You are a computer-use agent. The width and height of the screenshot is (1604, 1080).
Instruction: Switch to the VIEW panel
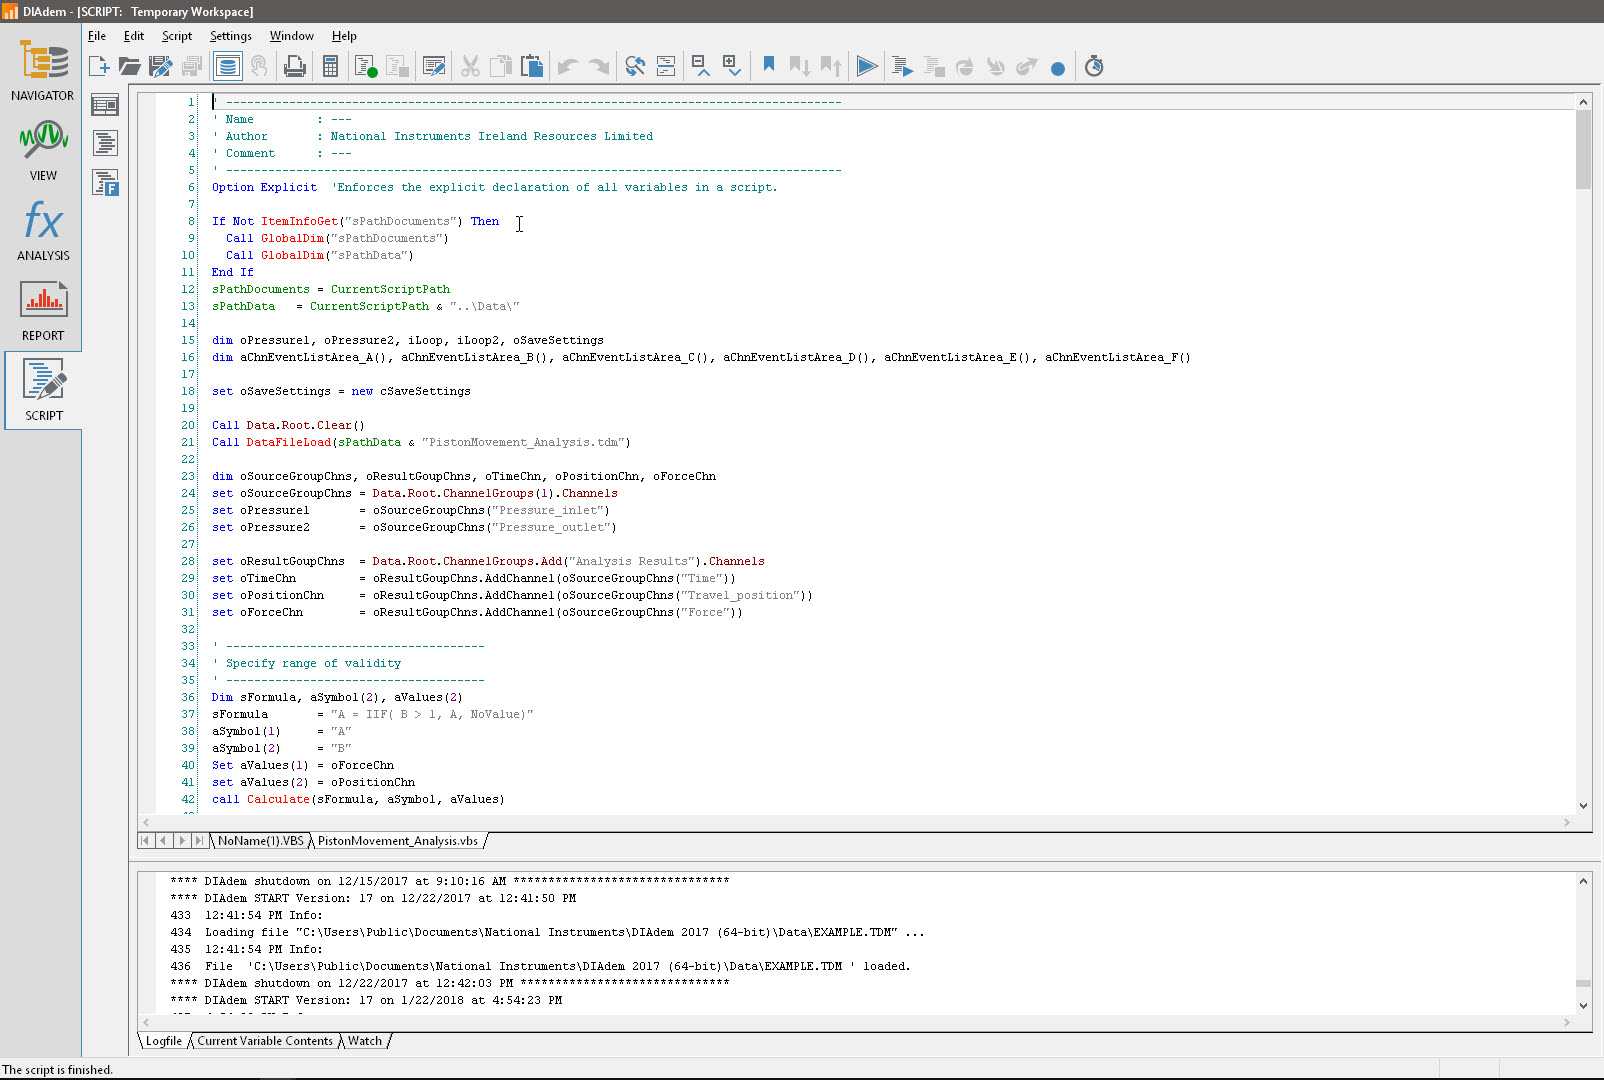point(42,150)
